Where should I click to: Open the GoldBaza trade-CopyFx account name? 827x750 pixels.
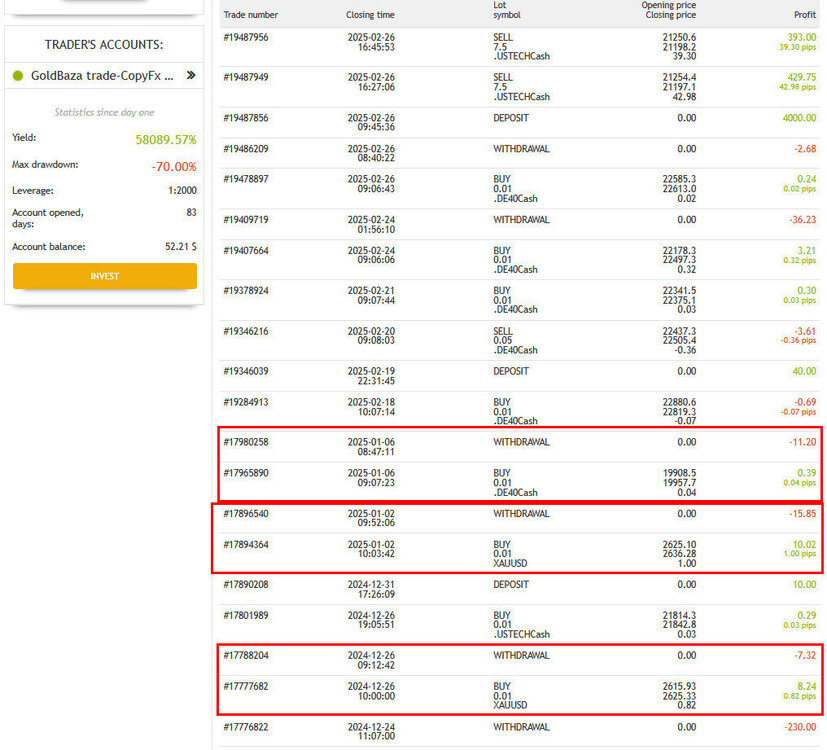pos(102,75)
